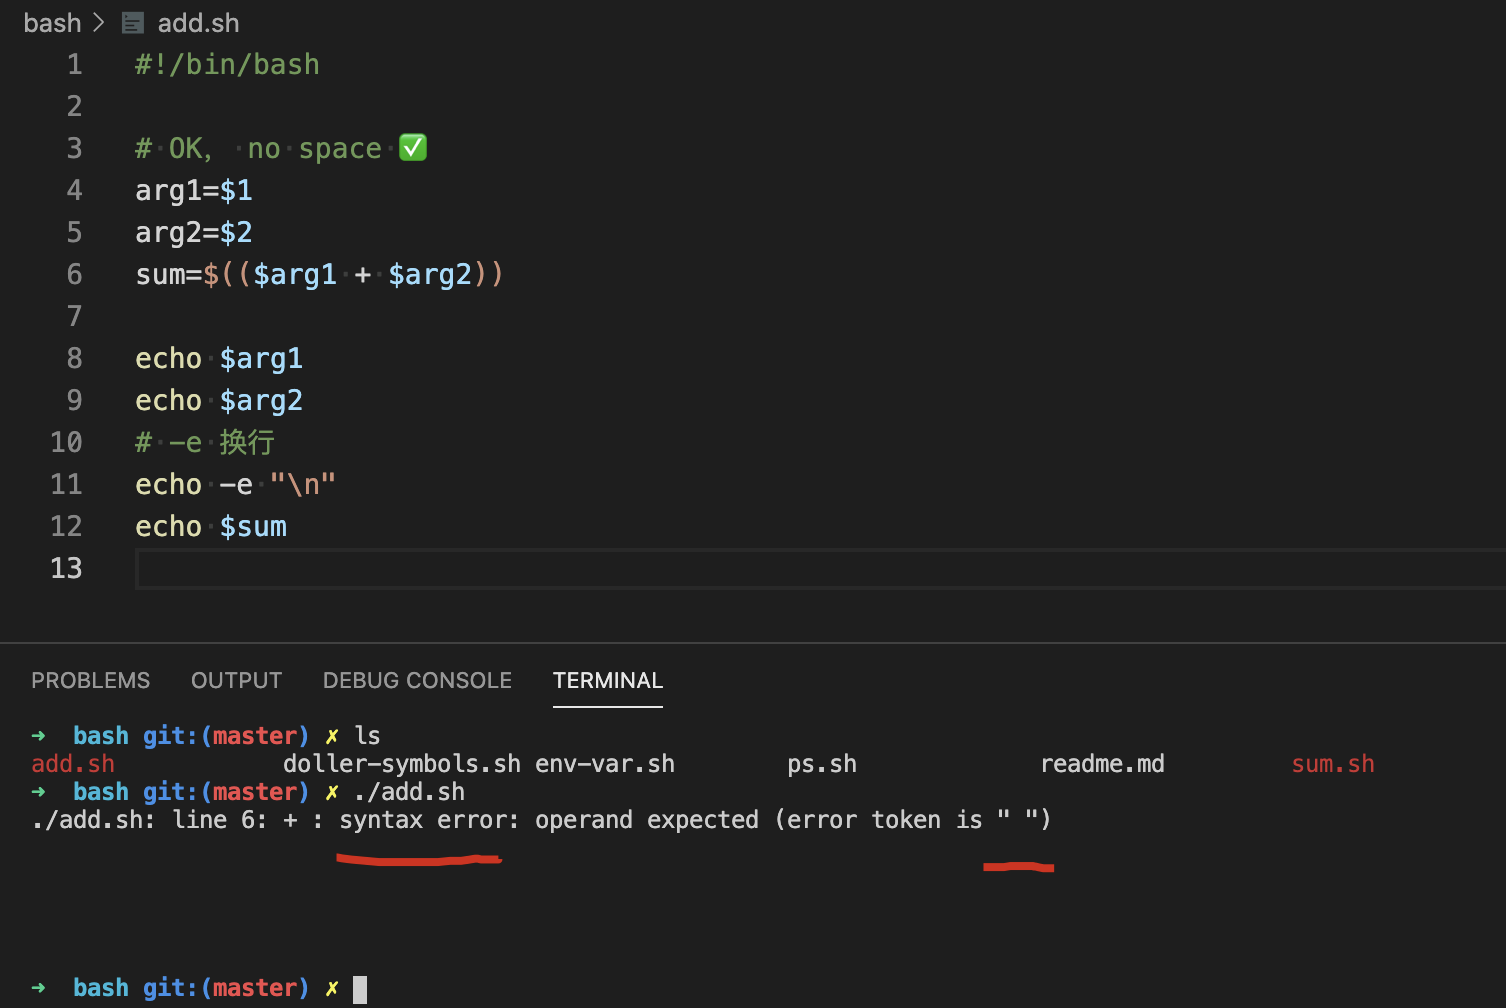Select the TERMINAL panel tab
This screenshot has height=1008, width=1506.
coord(607,680)
